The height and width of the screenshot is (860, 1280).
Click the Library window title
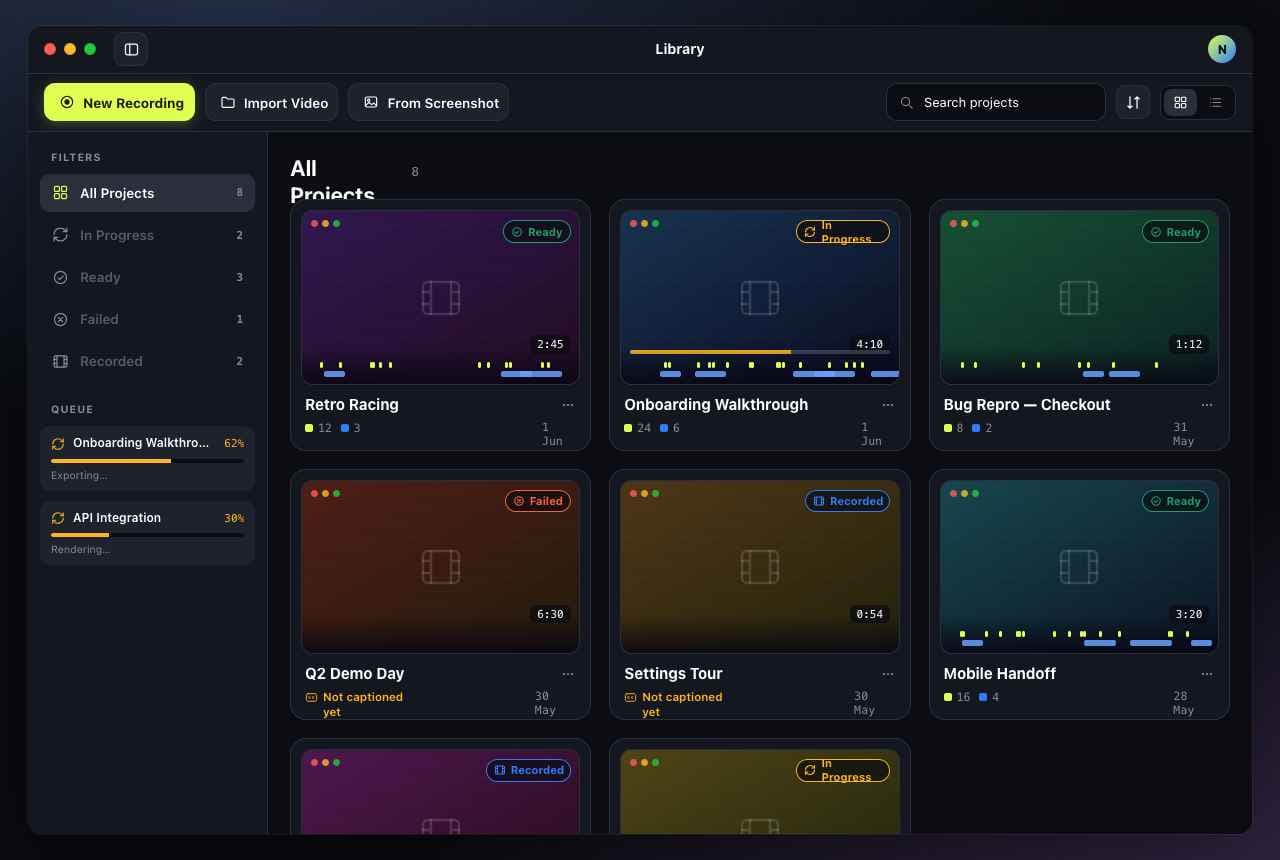point(680,49)
